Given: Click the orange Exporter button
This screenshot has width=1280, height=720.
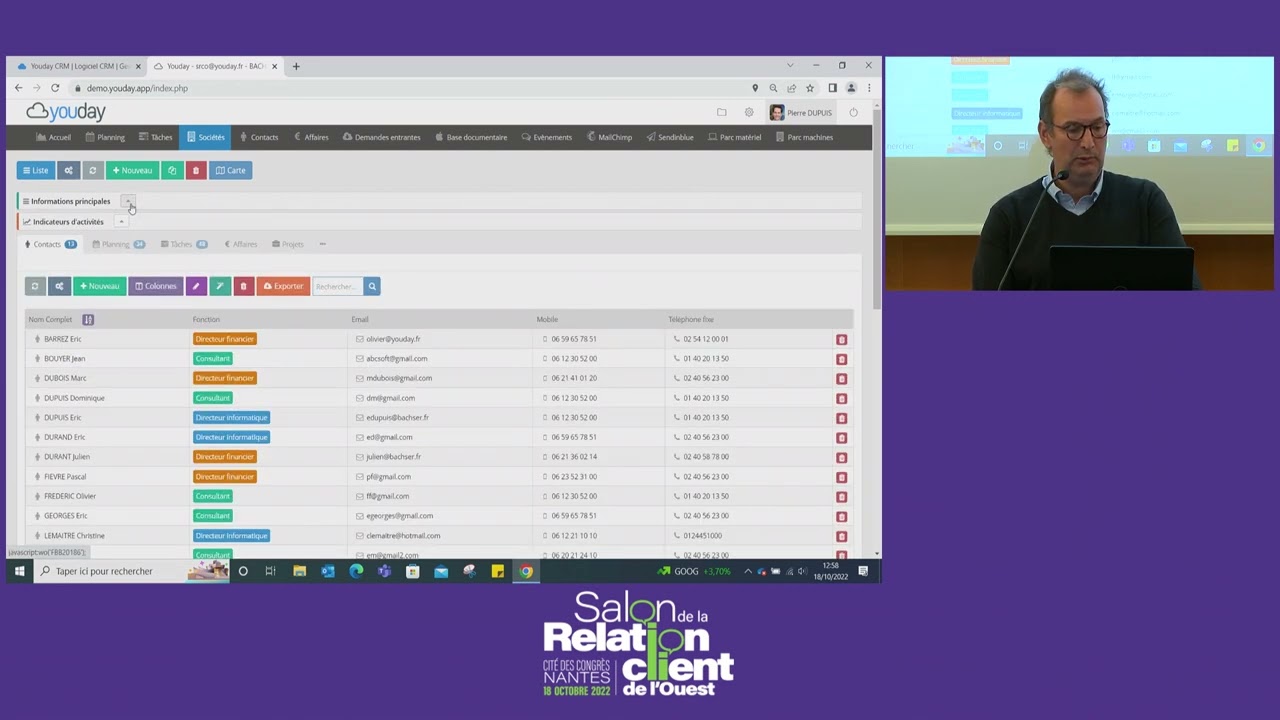Looking at the screenshot, I should click(283, 286).
